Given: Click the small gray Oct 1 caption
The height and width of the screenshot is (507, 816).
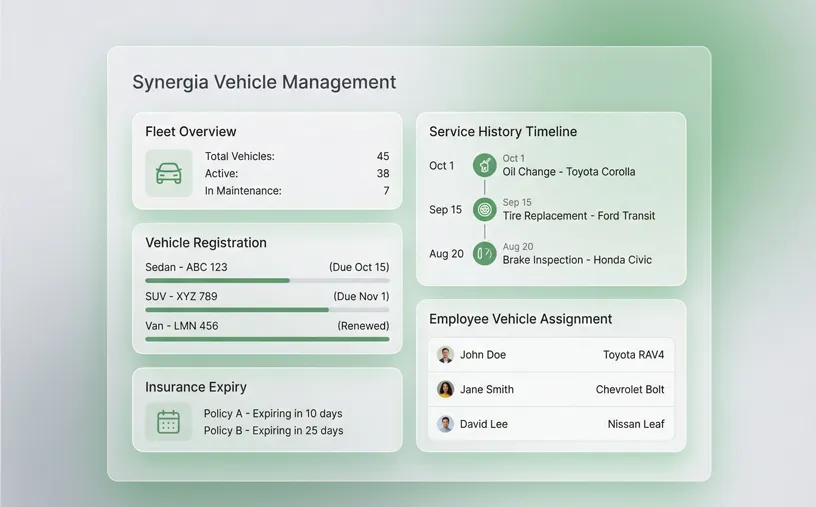Looking at the screenshot, I should point(514,158).
